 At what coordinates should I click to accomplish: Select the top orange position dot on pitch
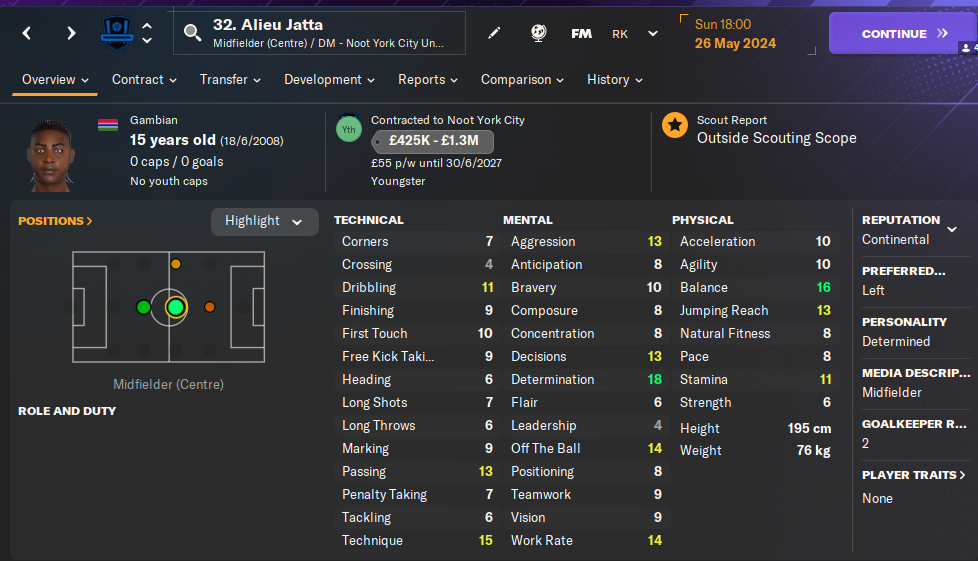tap(176, 264)
